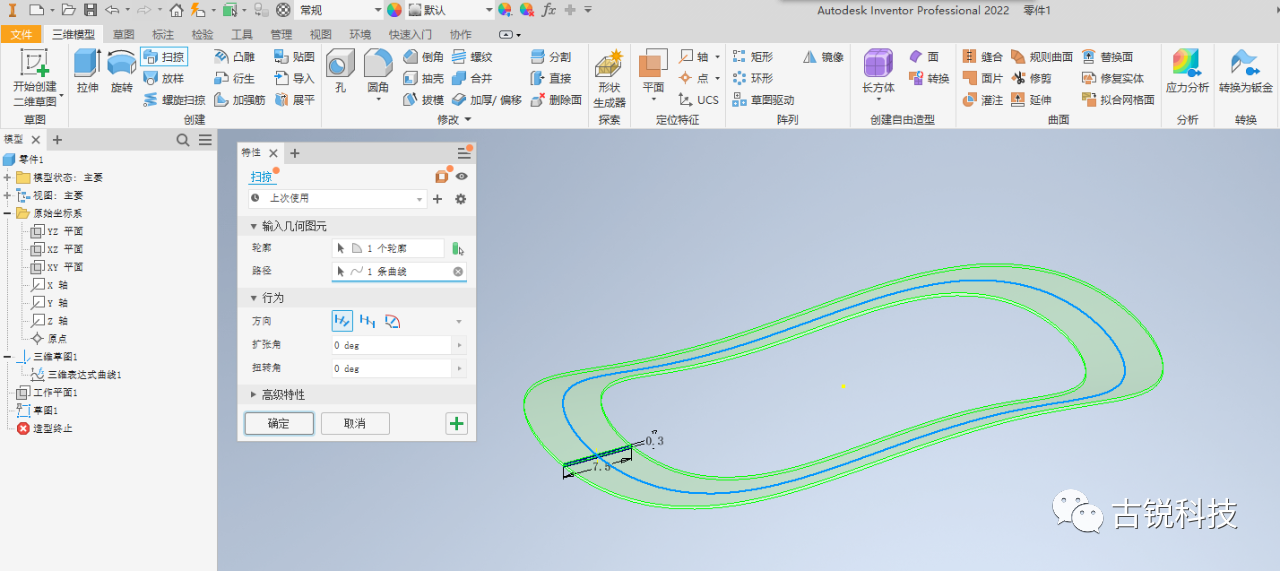Viewport: 1280px width, 571px height.
Task: Activate the Sweep (扫掠) tool in ribbon
Action: pyautogui.click(x=164, y=57)
